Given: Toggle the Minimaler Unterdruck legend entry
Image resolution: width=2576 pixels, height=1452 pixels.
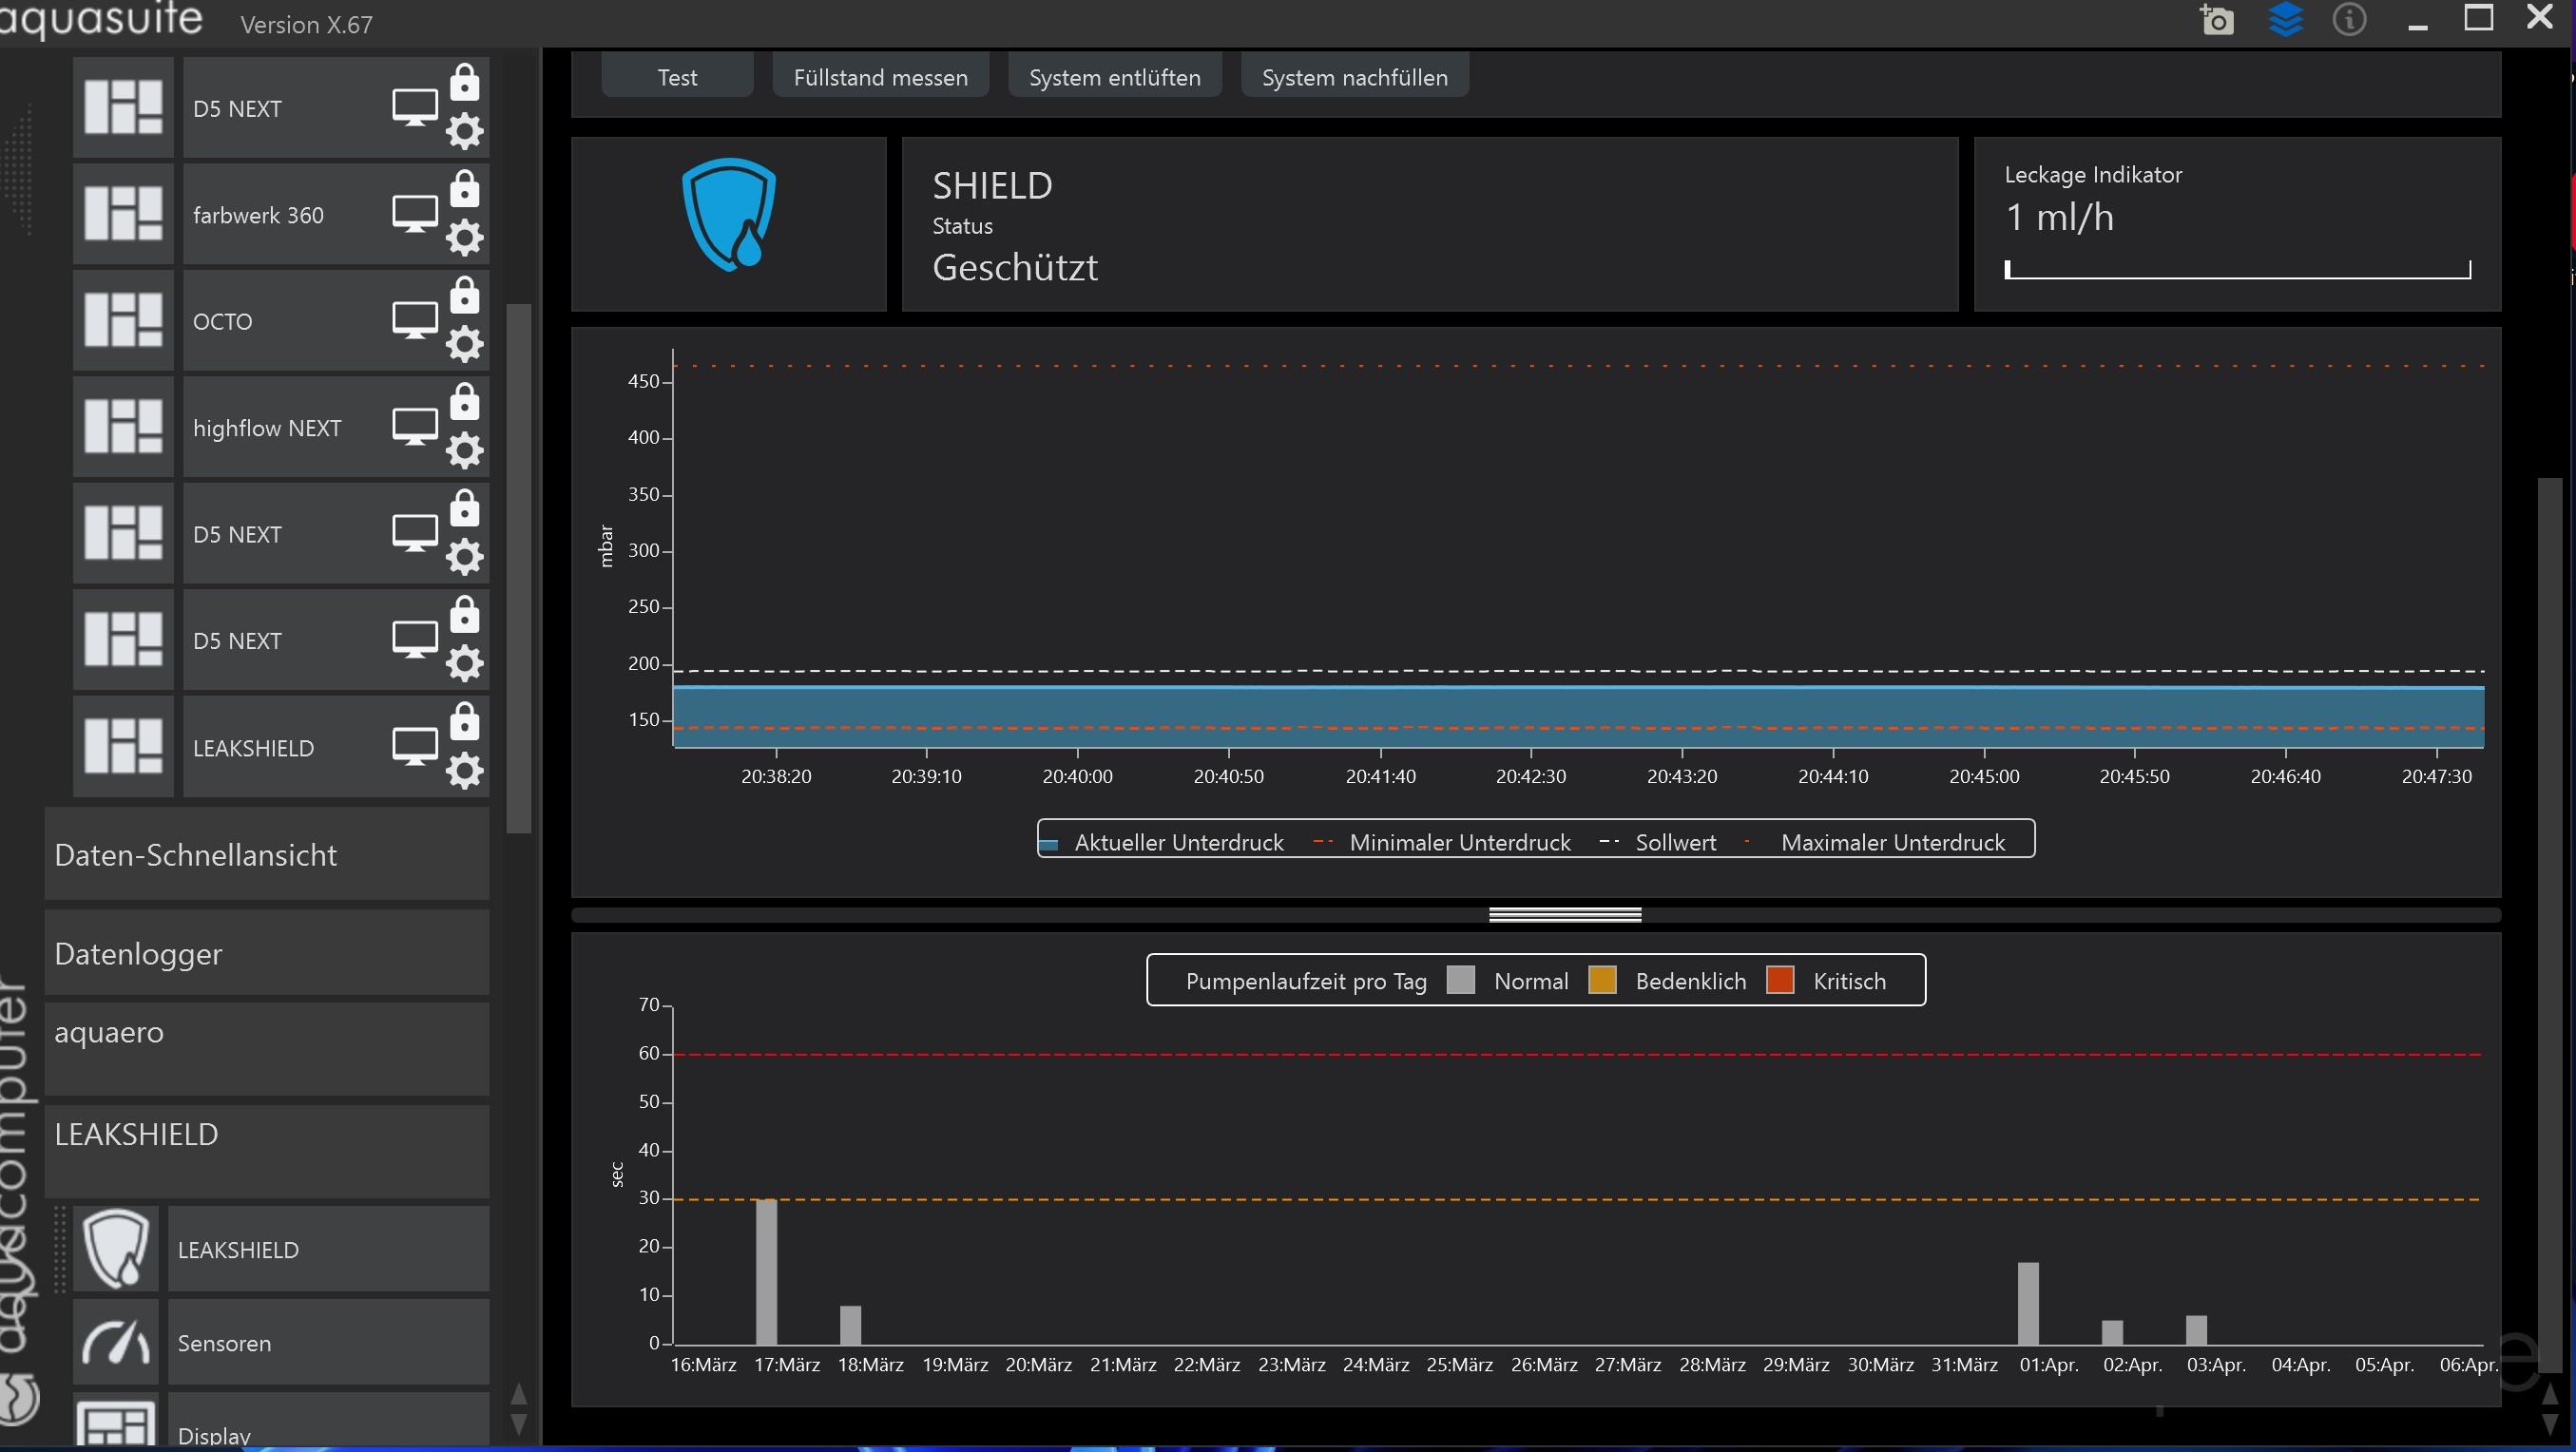Looking at the screenshot, I should click(1442, 843).
